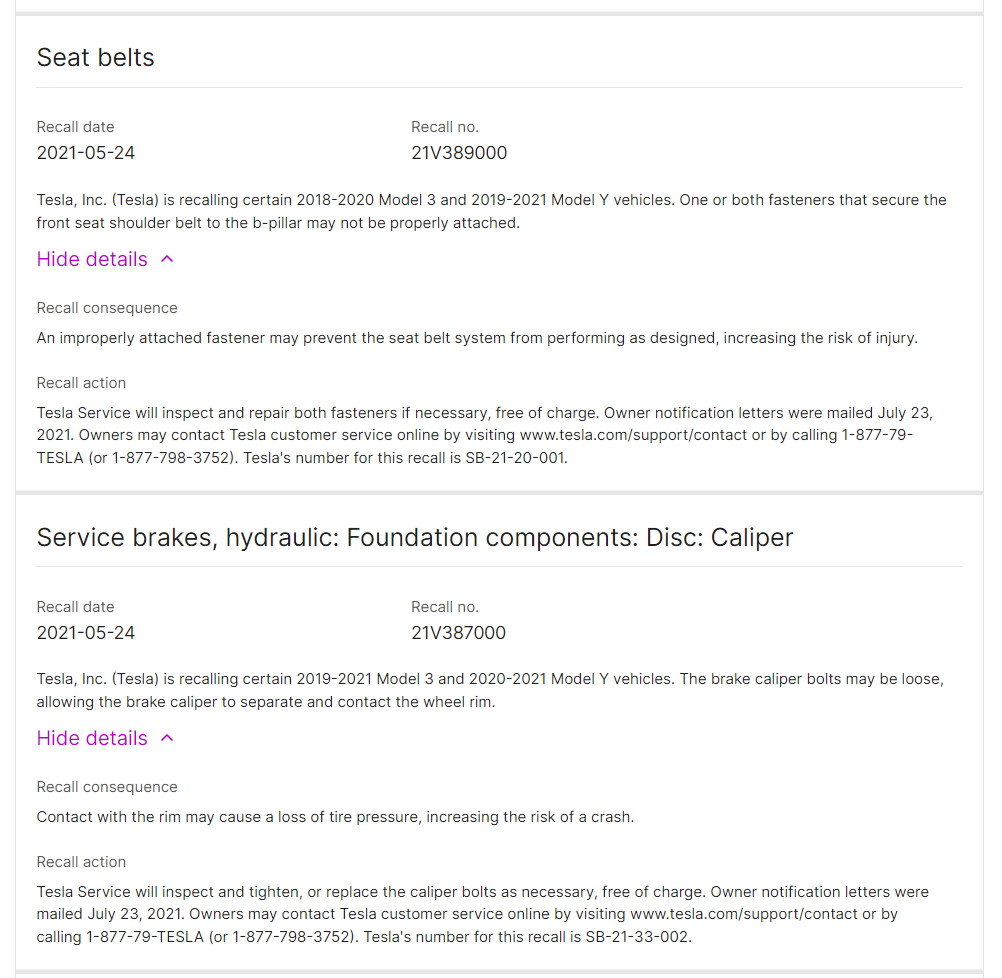Click Recall consequence label under Seat belts
Image resolution: width=1002 pixels, height=978 pixels.
107,308
